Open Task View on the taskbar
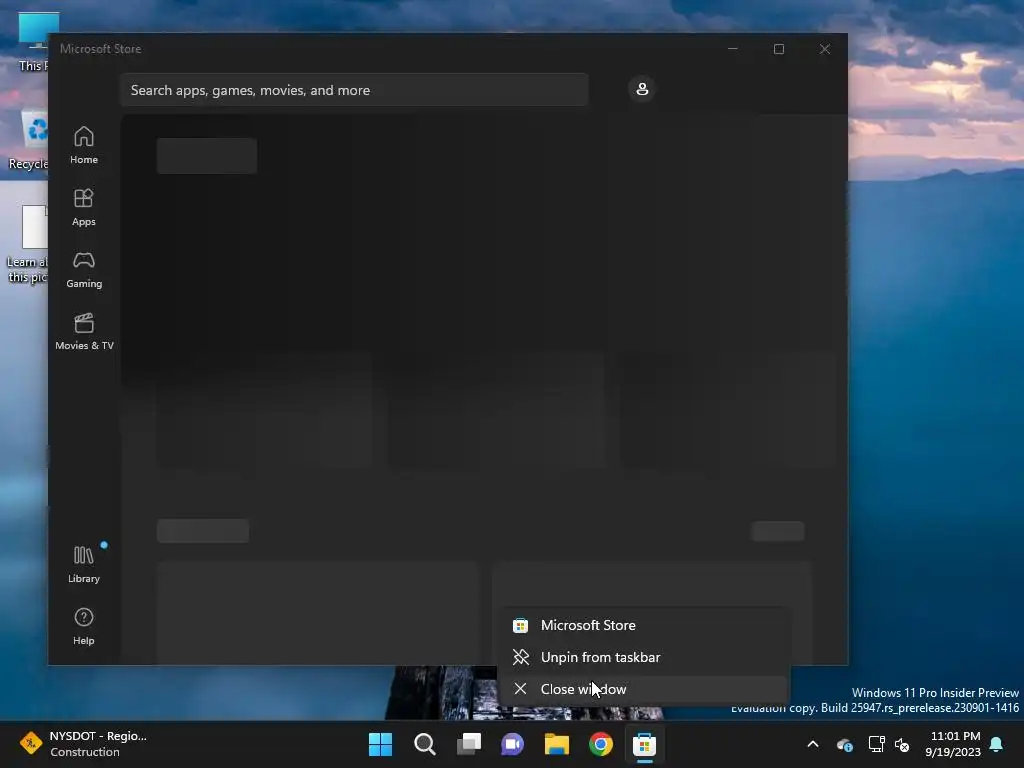The image size is (1024, 768). pyautogui.click(x=468, y=744)
